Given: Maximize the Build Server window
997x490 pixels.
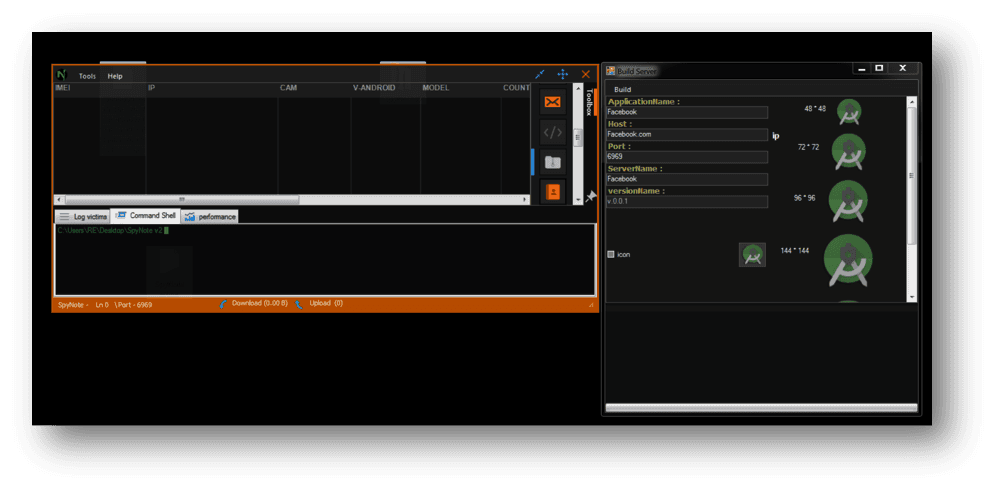Looking at the screenshot, I should coord(879,69).
